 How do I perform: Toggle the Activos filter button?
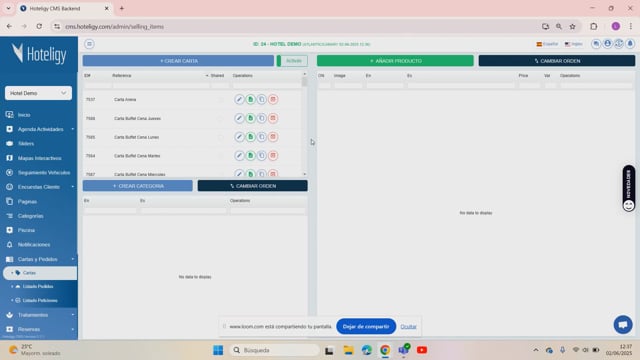(292, 61)
